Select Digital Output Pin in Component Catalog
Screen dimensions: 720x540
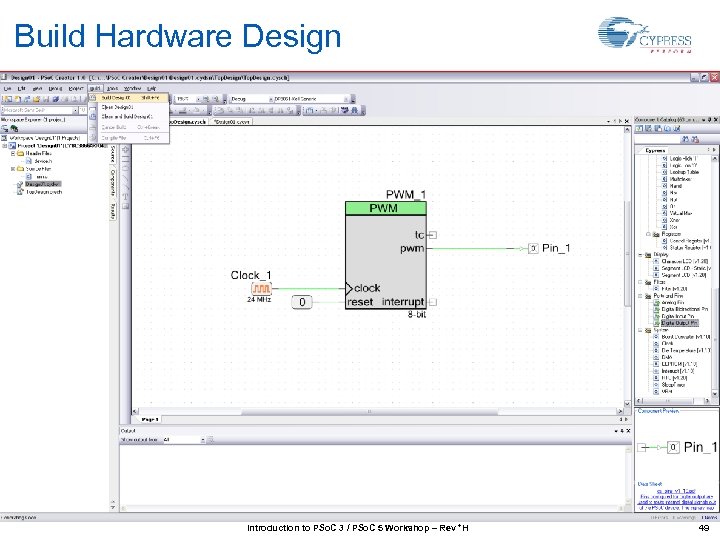pos(679,323)
